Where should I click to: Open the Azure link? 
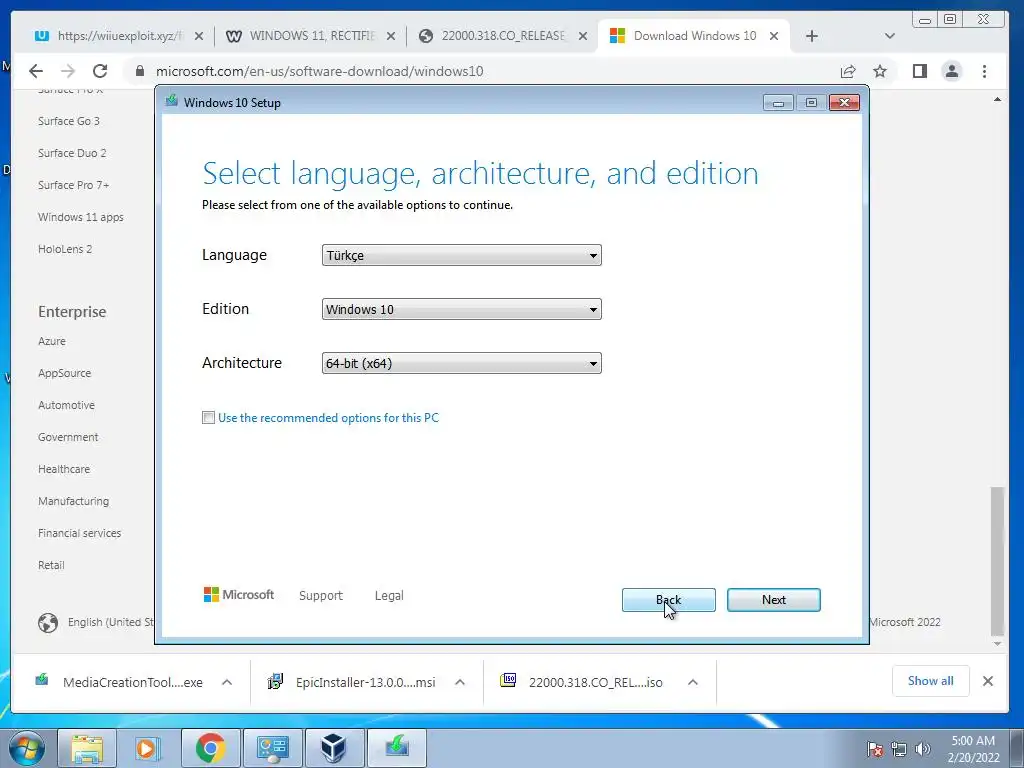coord(52,342)
